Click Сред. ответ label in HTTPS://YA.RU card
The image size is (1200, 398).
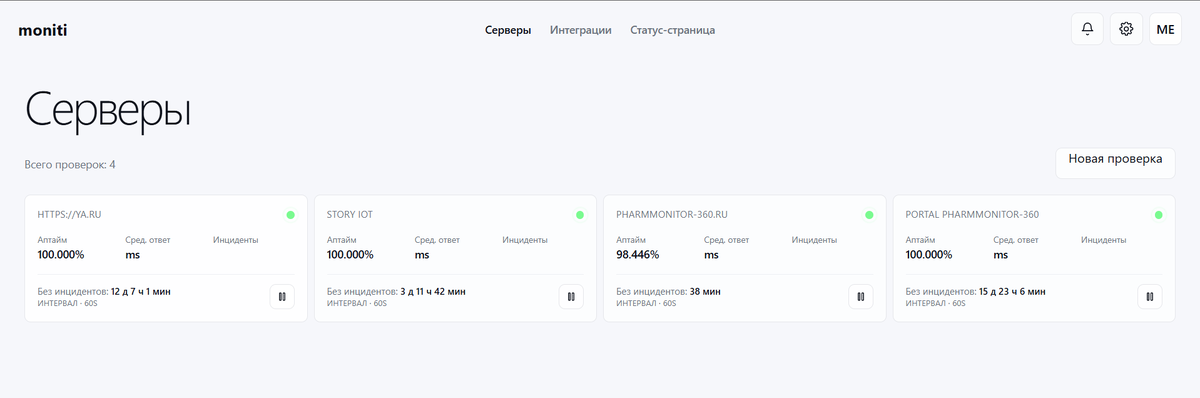[x=148, y=240]
